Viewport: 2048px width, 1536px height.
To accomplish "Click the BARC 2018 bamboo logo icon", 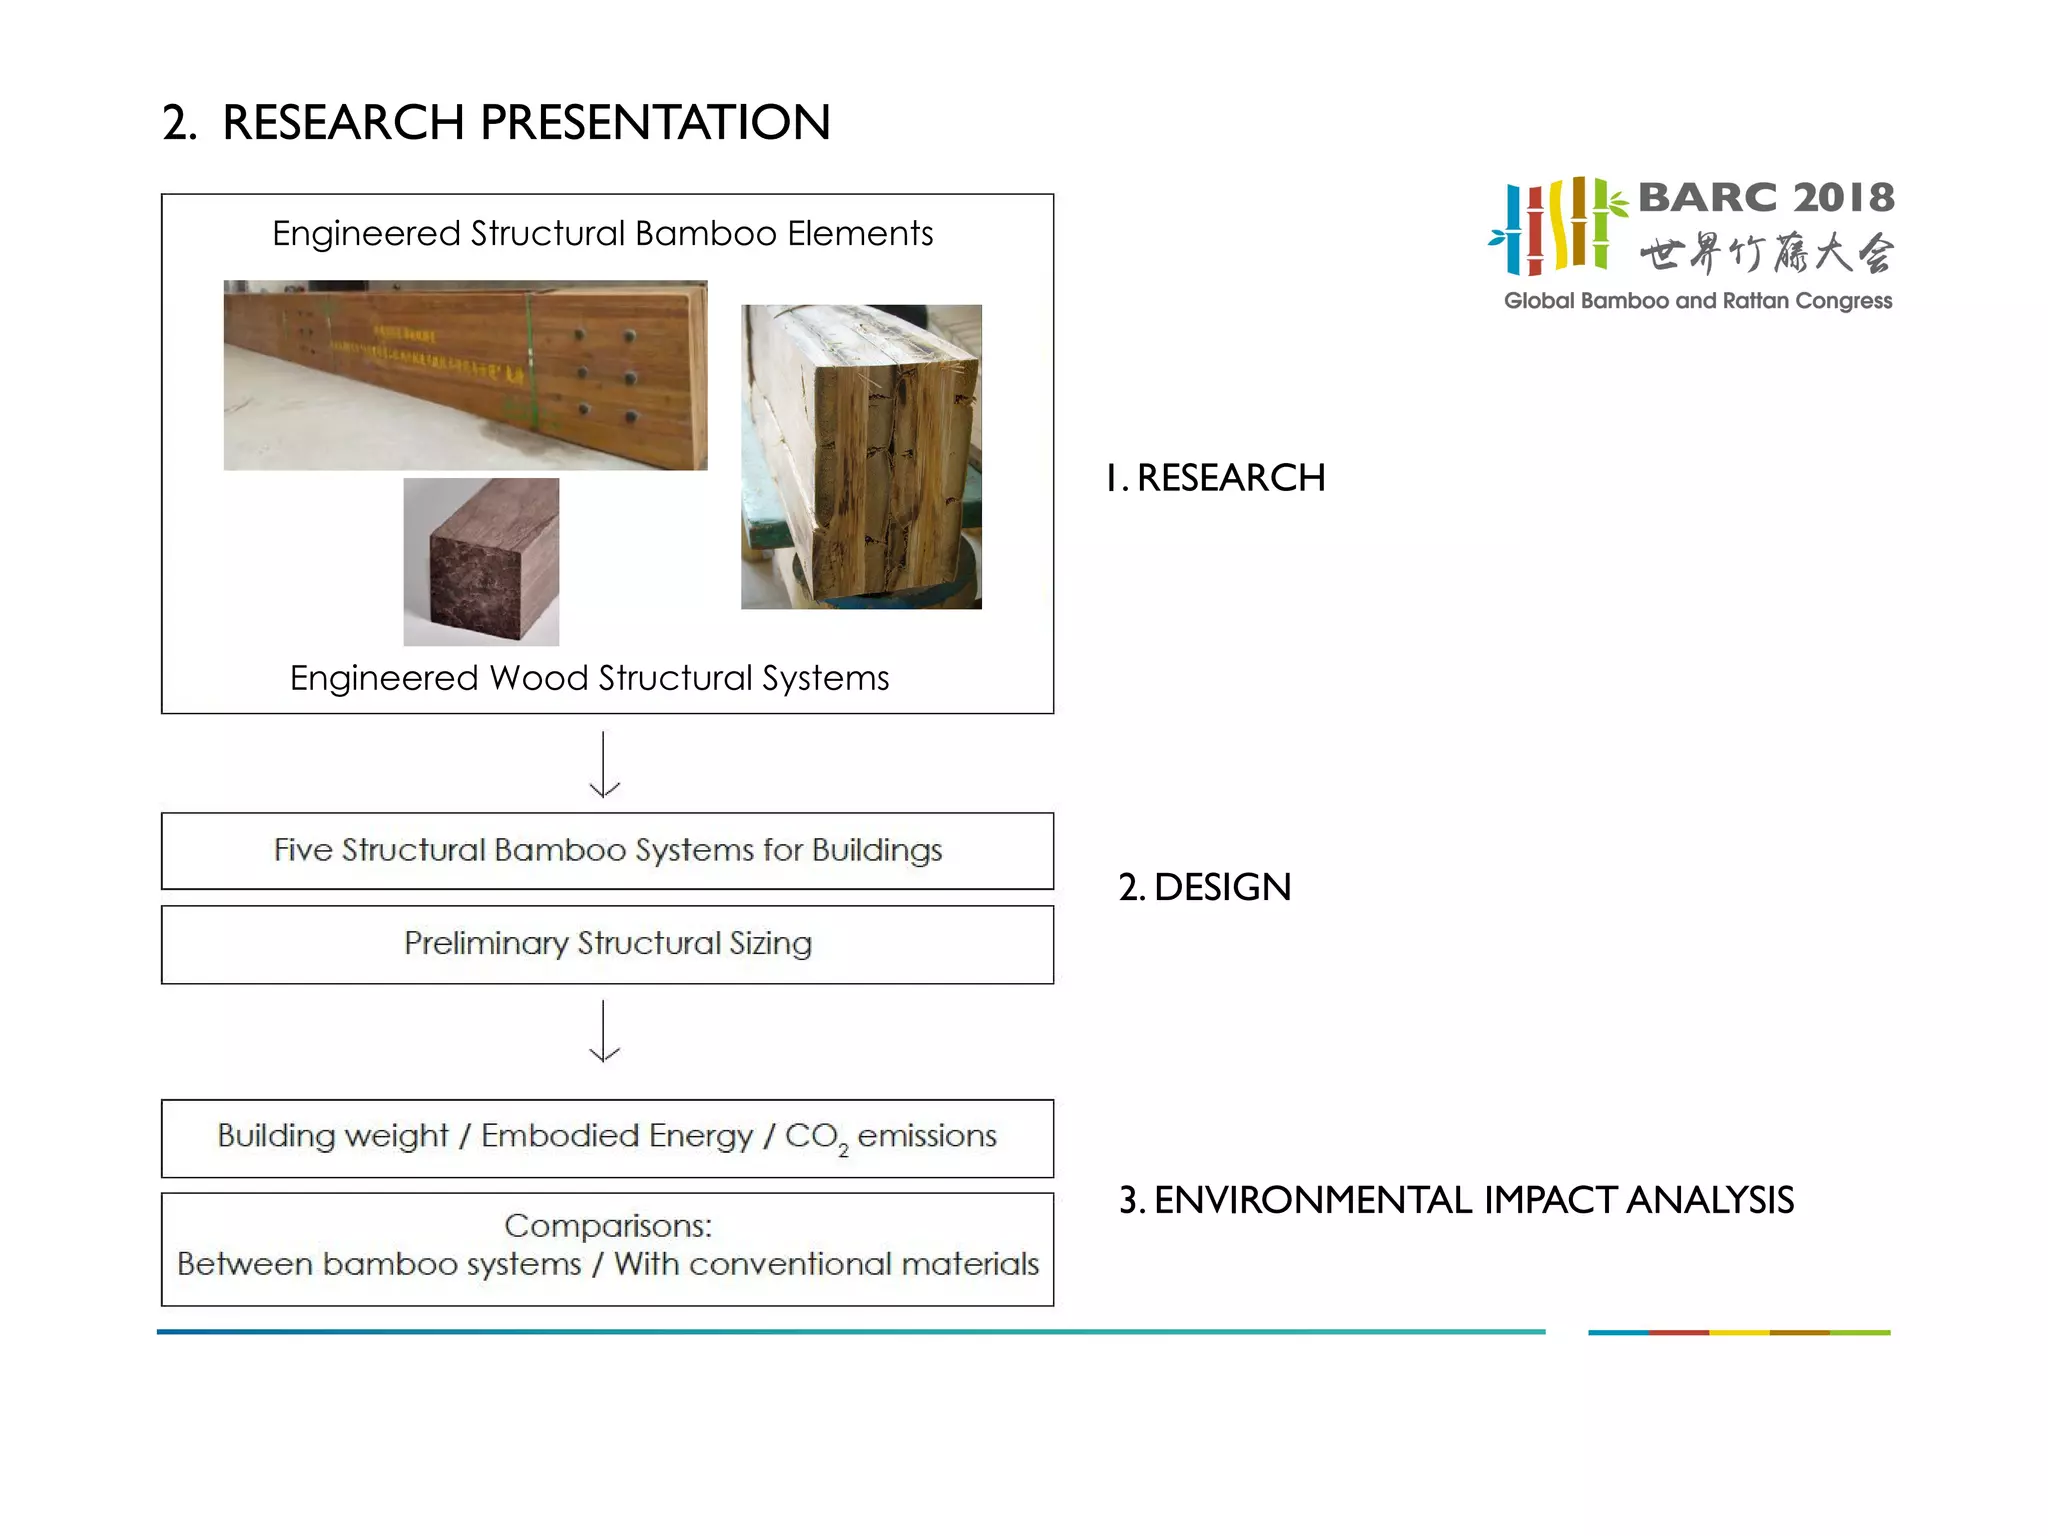I will tap(1557, 226).
